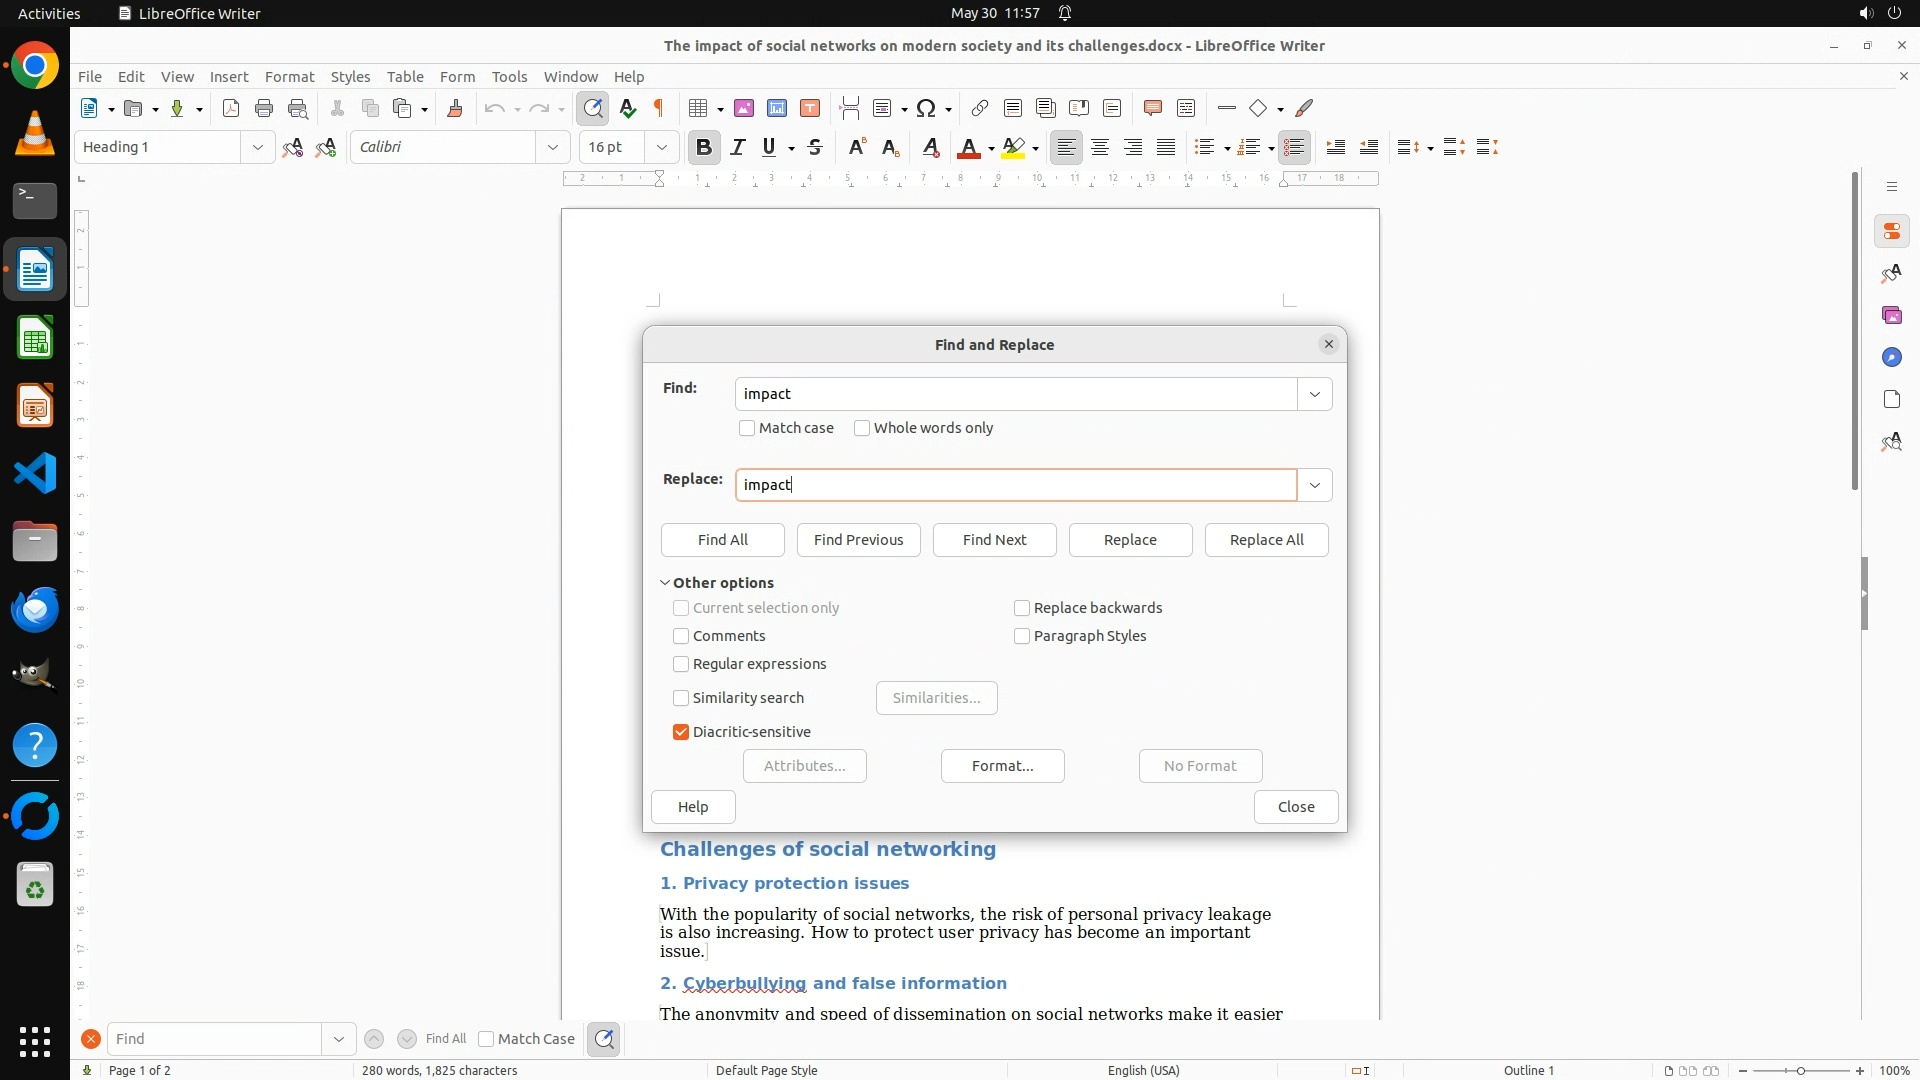The height and width of the screenshot is (1080, 1920).
Task: Uncheck the Diacritic-sensitive checkbox
Action: click(x=681, y=732)
